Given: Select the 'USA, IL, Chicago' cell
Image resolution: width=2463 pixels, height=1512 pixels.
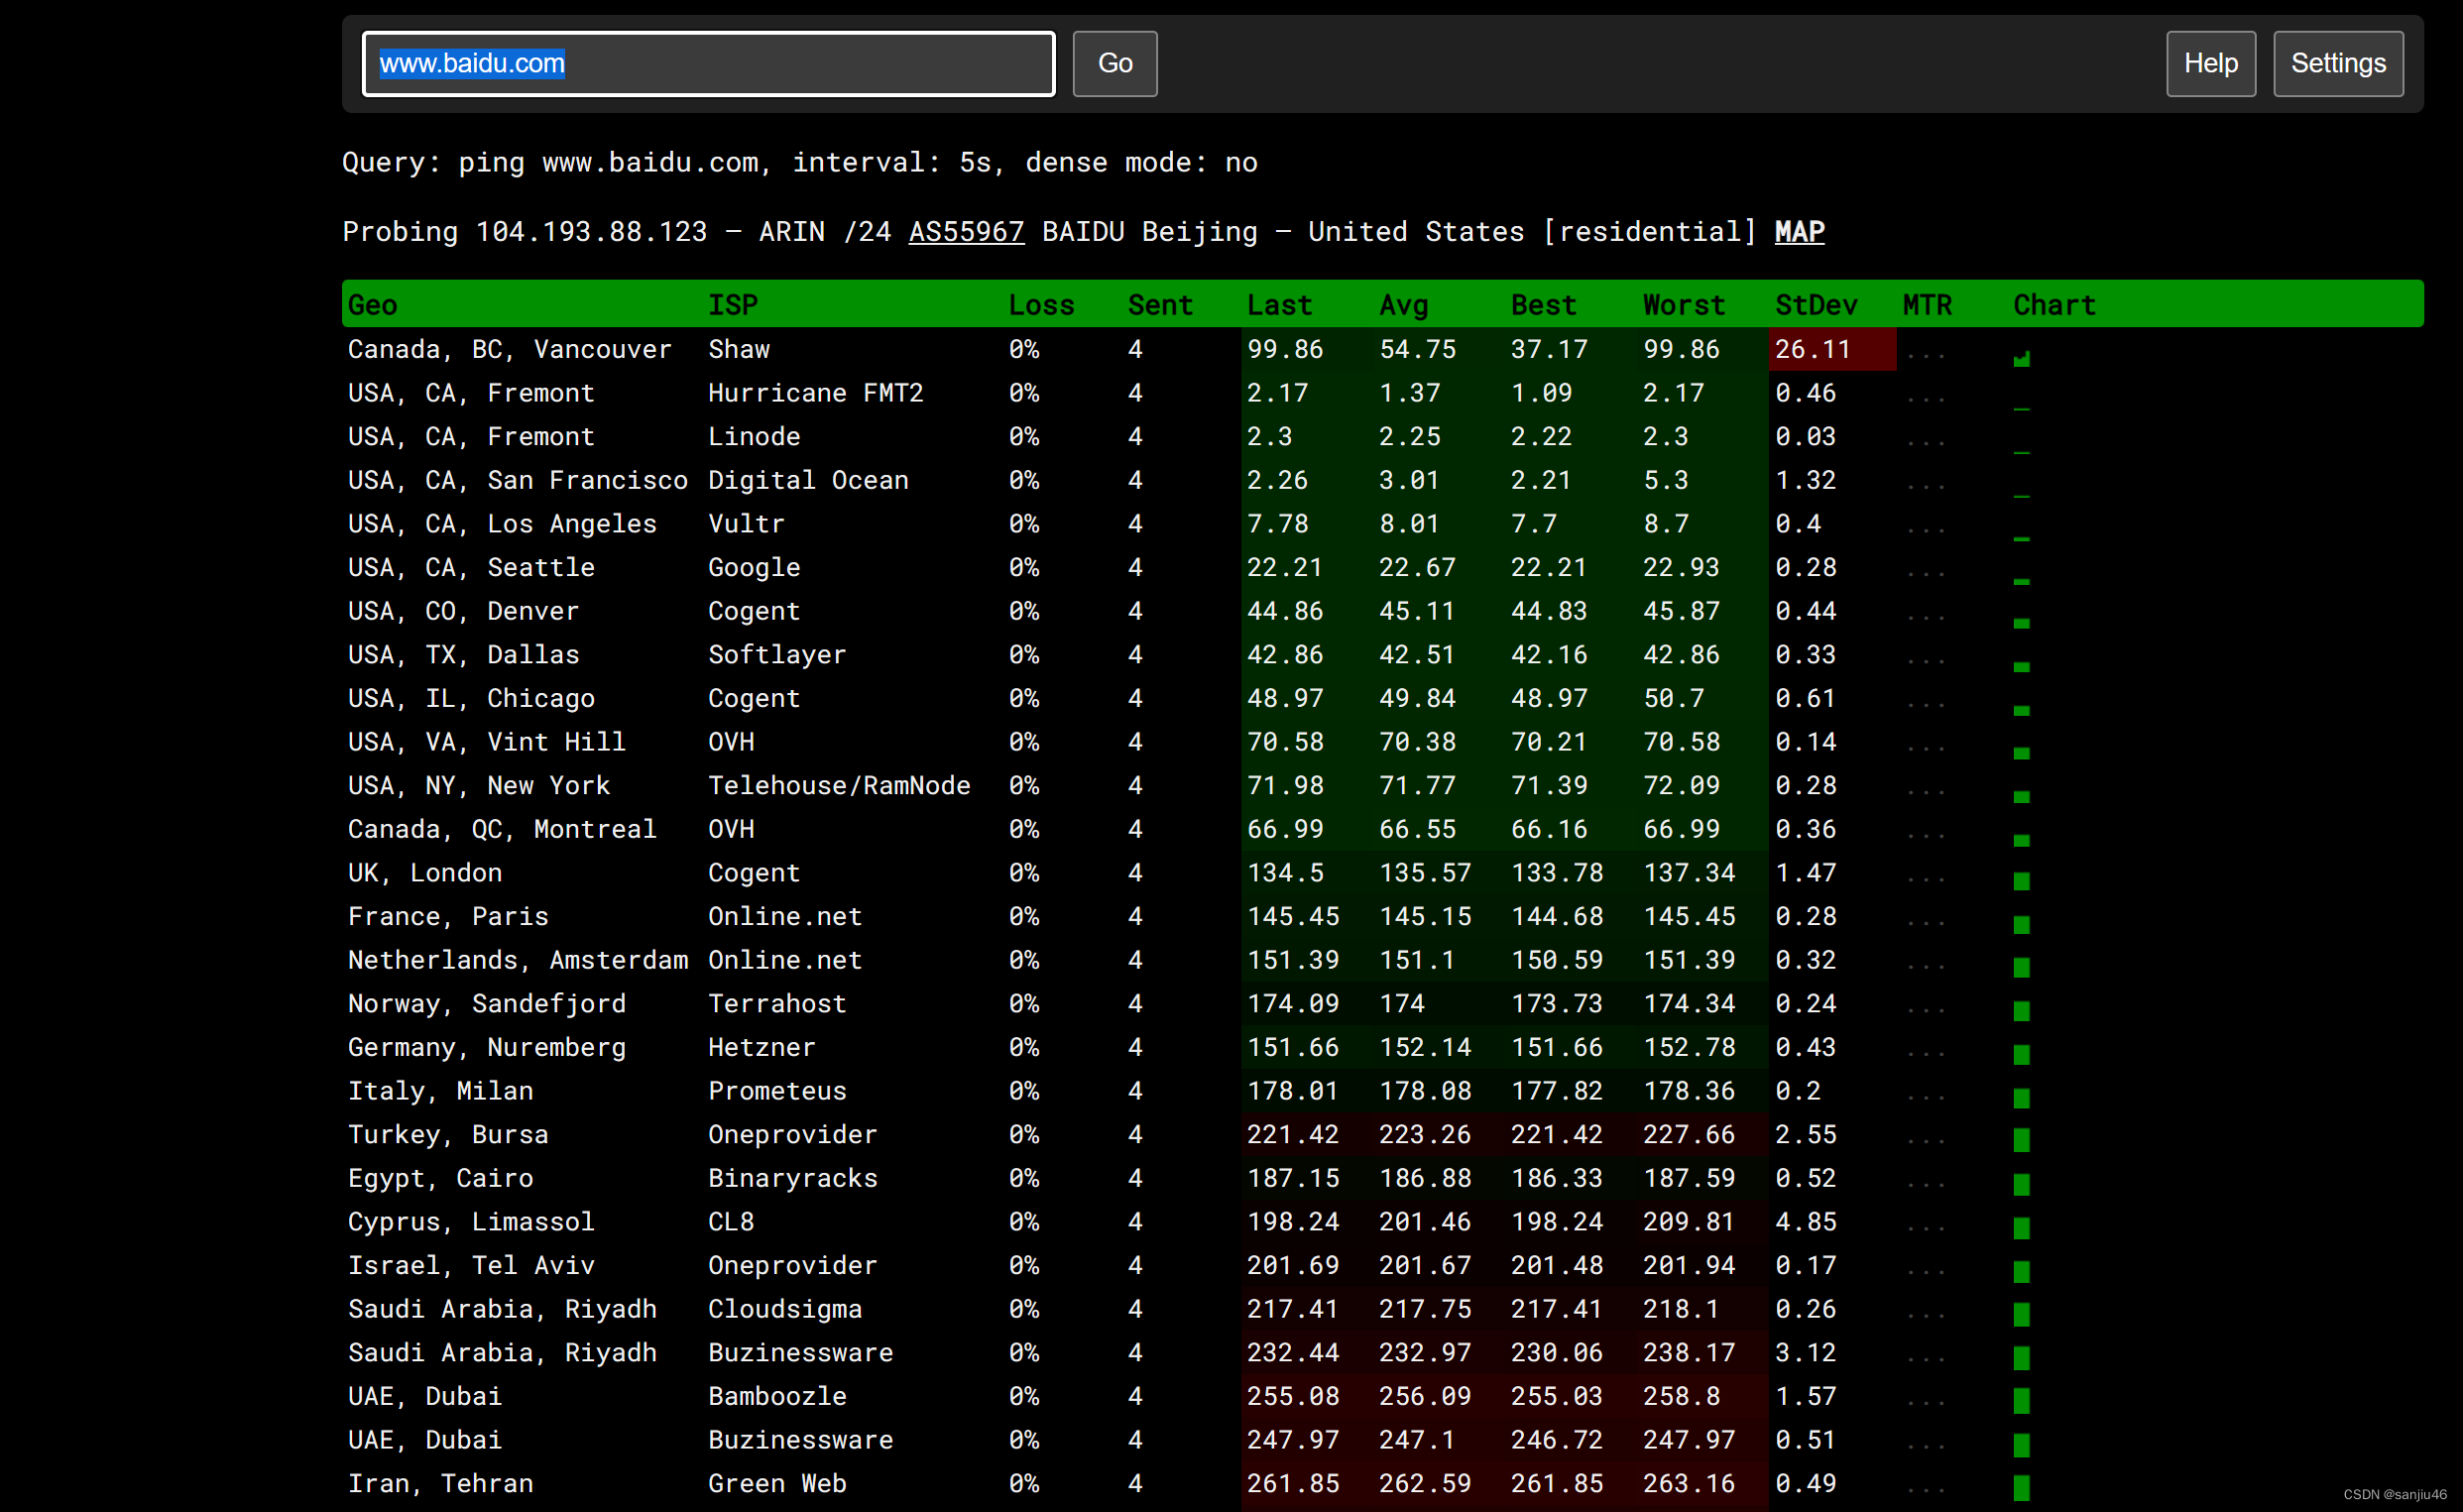Looking at the screenshot, I should click(x=471, y=698).
